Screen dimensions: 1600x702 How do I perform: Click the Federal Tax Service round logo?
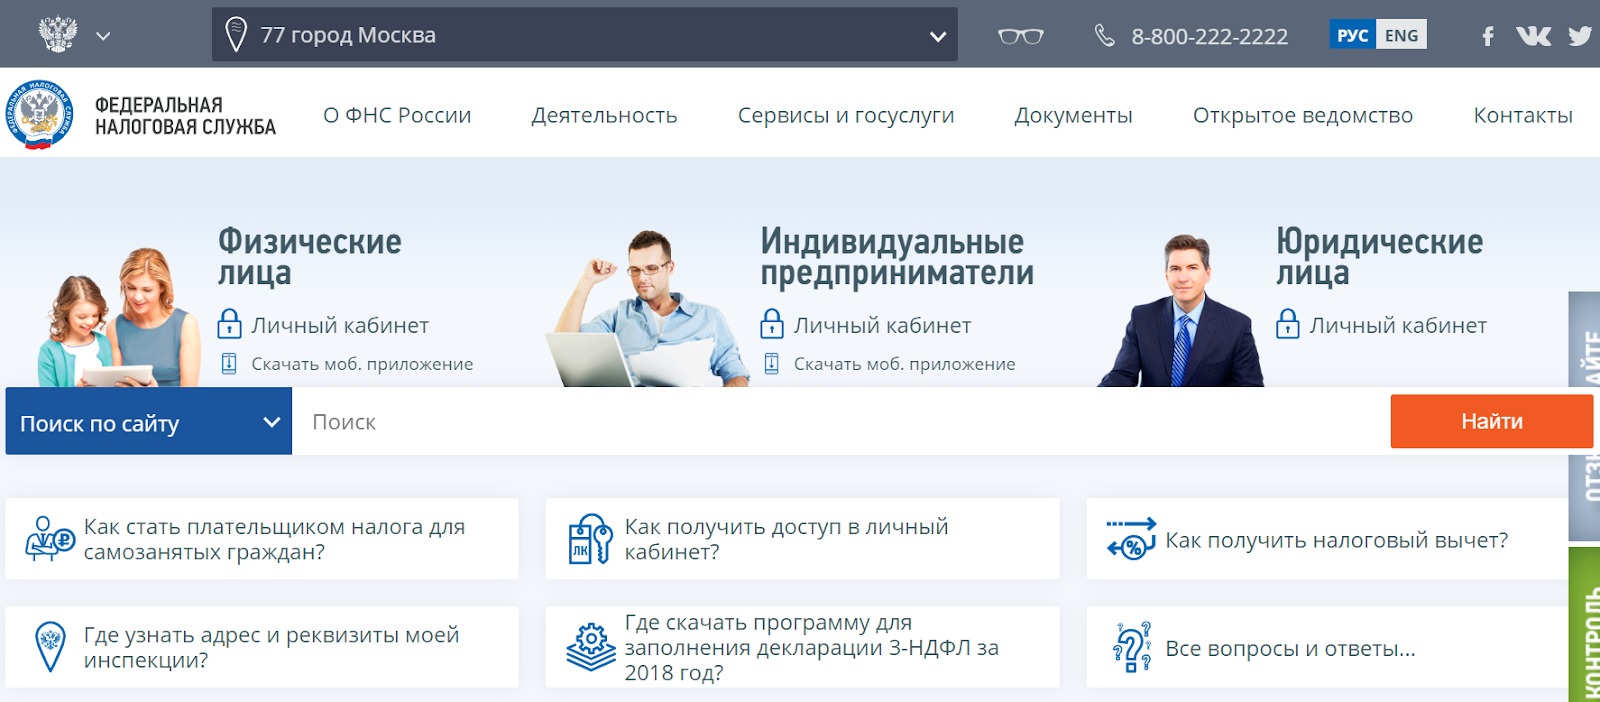click(39, 114)
